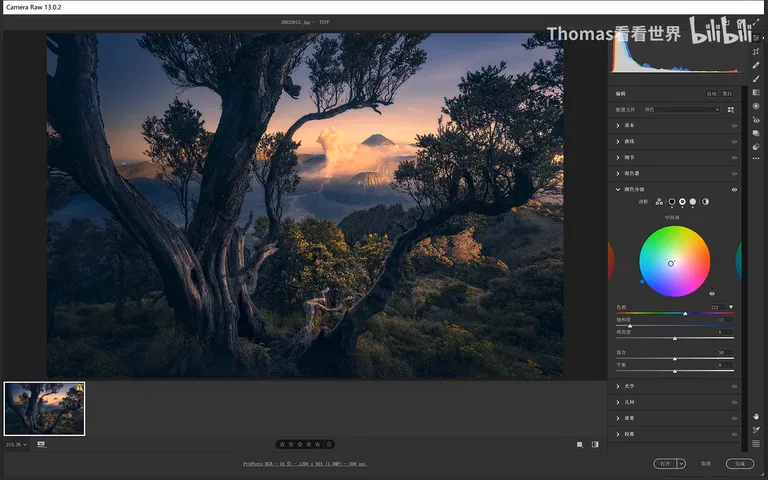Click the hue value input field
Screen dimensions: 768x480
(x=717, y=308)
